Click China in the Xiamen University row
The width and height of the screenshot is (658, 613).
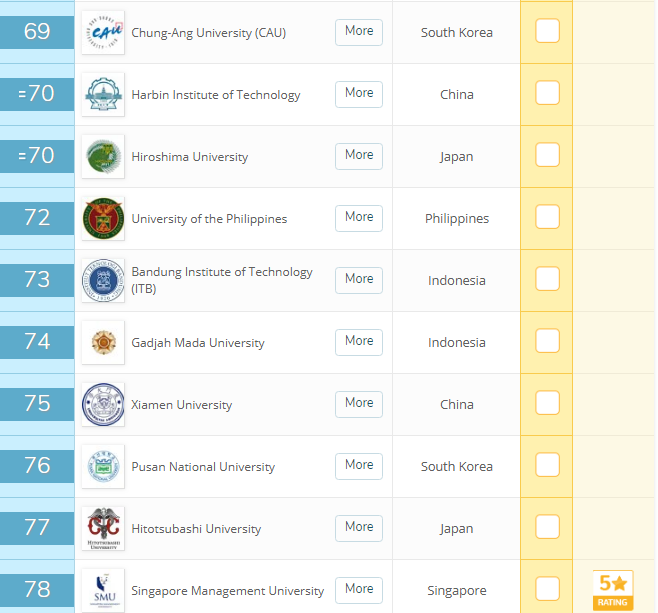(x=457, y=404)
